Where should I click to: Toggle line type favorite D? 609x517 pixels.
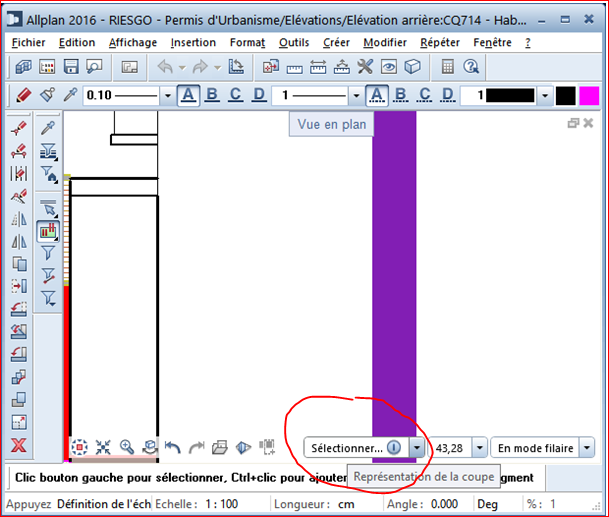coord(448,95)
